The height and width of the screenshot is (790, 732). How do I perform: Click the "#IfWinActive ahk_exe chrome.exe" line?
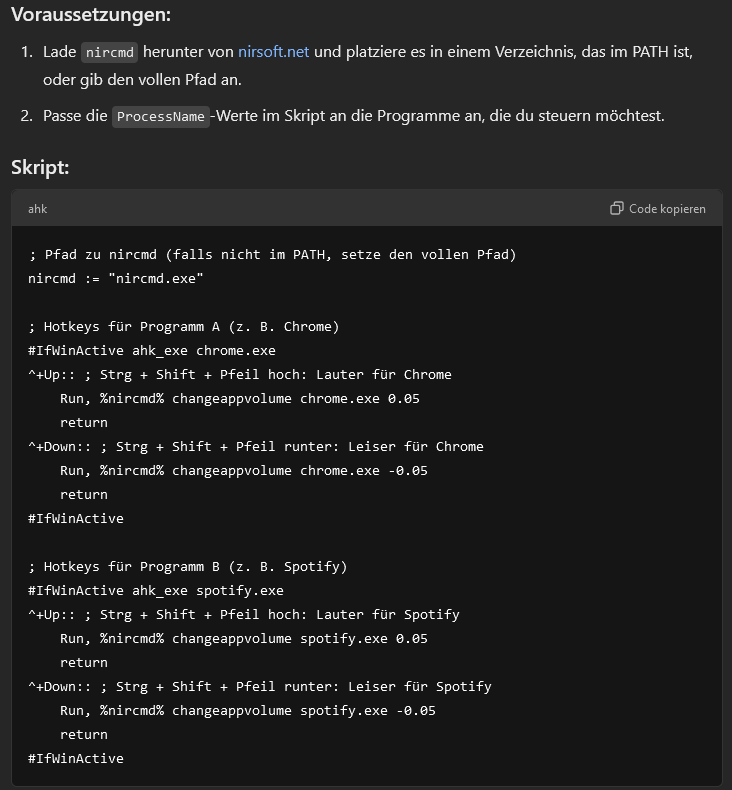coord(152,350)
